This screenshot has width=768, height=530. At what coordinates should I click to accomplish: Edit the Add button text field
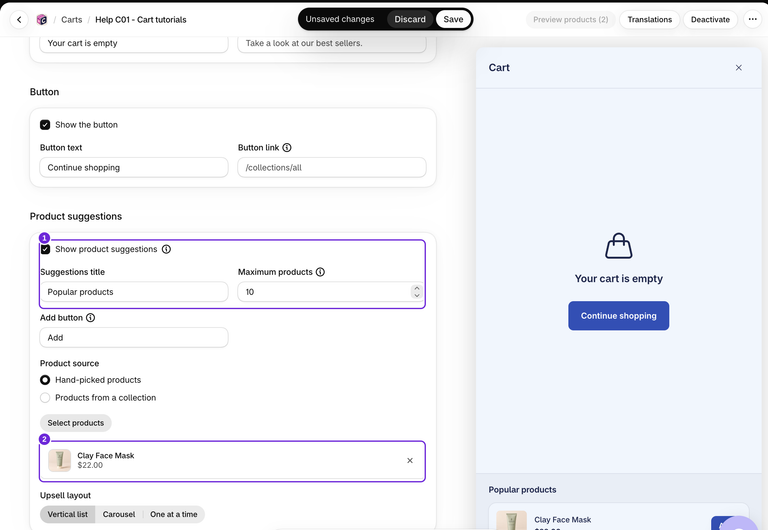[x=134, y=337]
